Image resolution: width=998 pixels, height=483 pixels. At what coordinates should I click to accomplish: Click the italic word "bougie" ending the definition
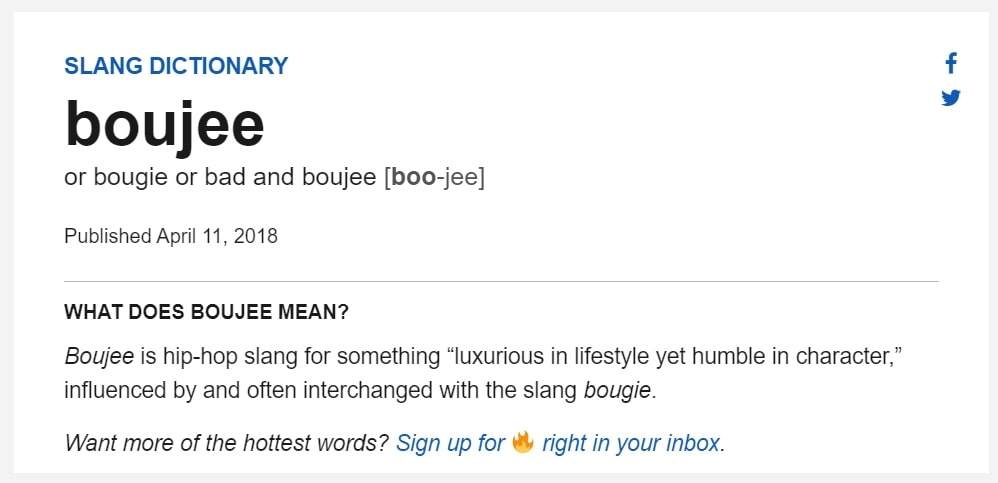tap(617, 390)
